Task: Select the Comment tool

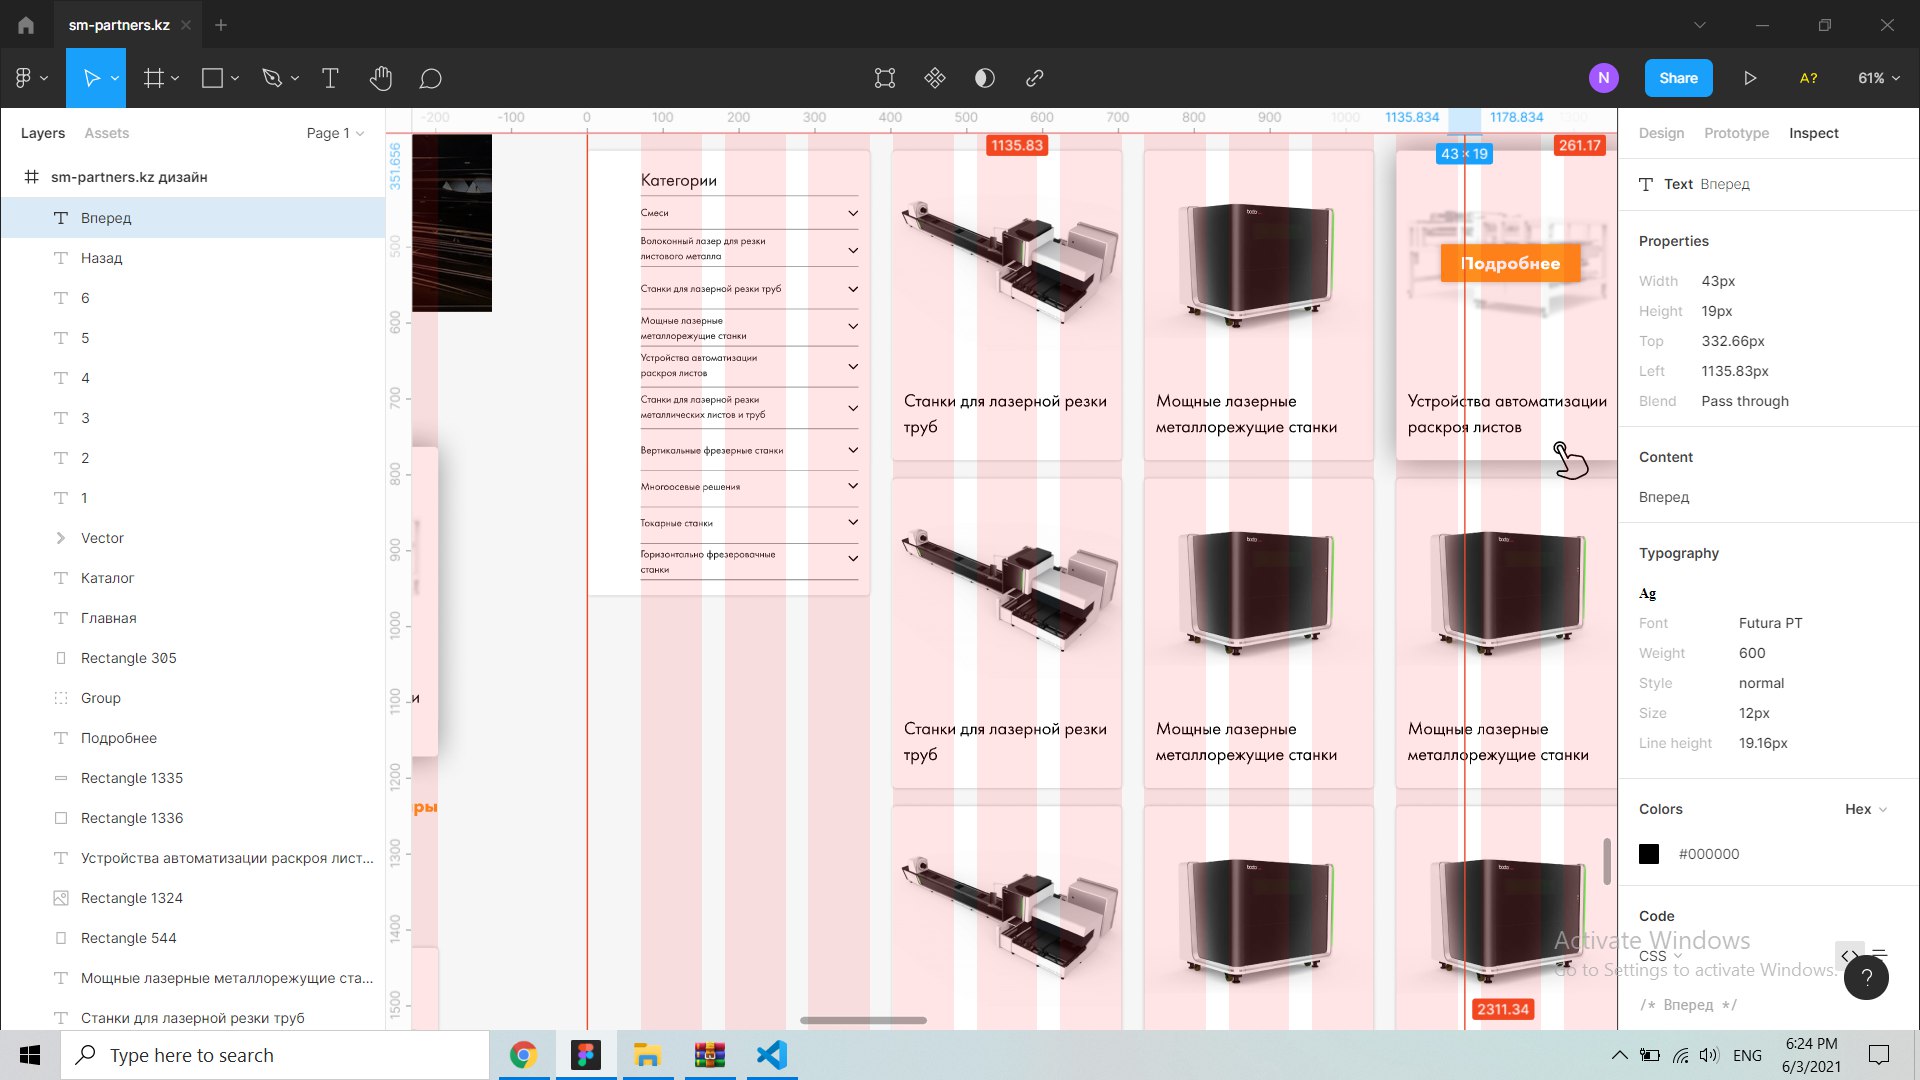Action: tap(430, 78)
